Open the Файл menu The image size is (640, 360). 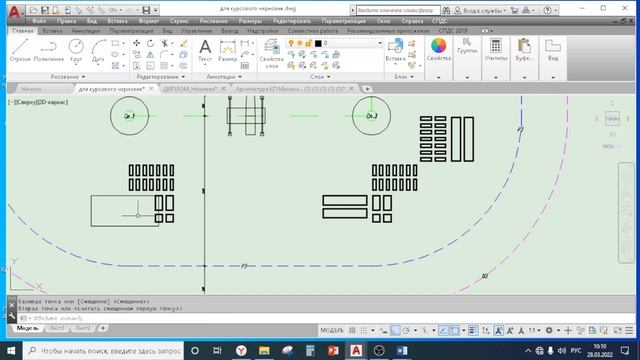coord(39,21)
